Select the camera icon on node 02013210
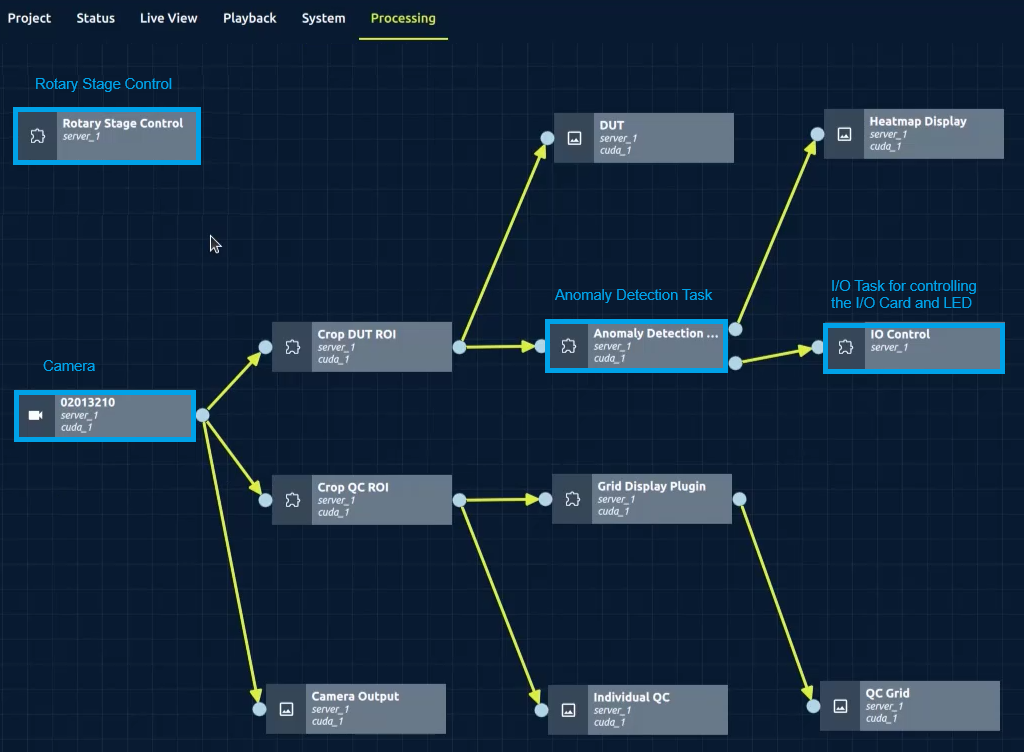 pyautogui.click(x=35, y=415)
